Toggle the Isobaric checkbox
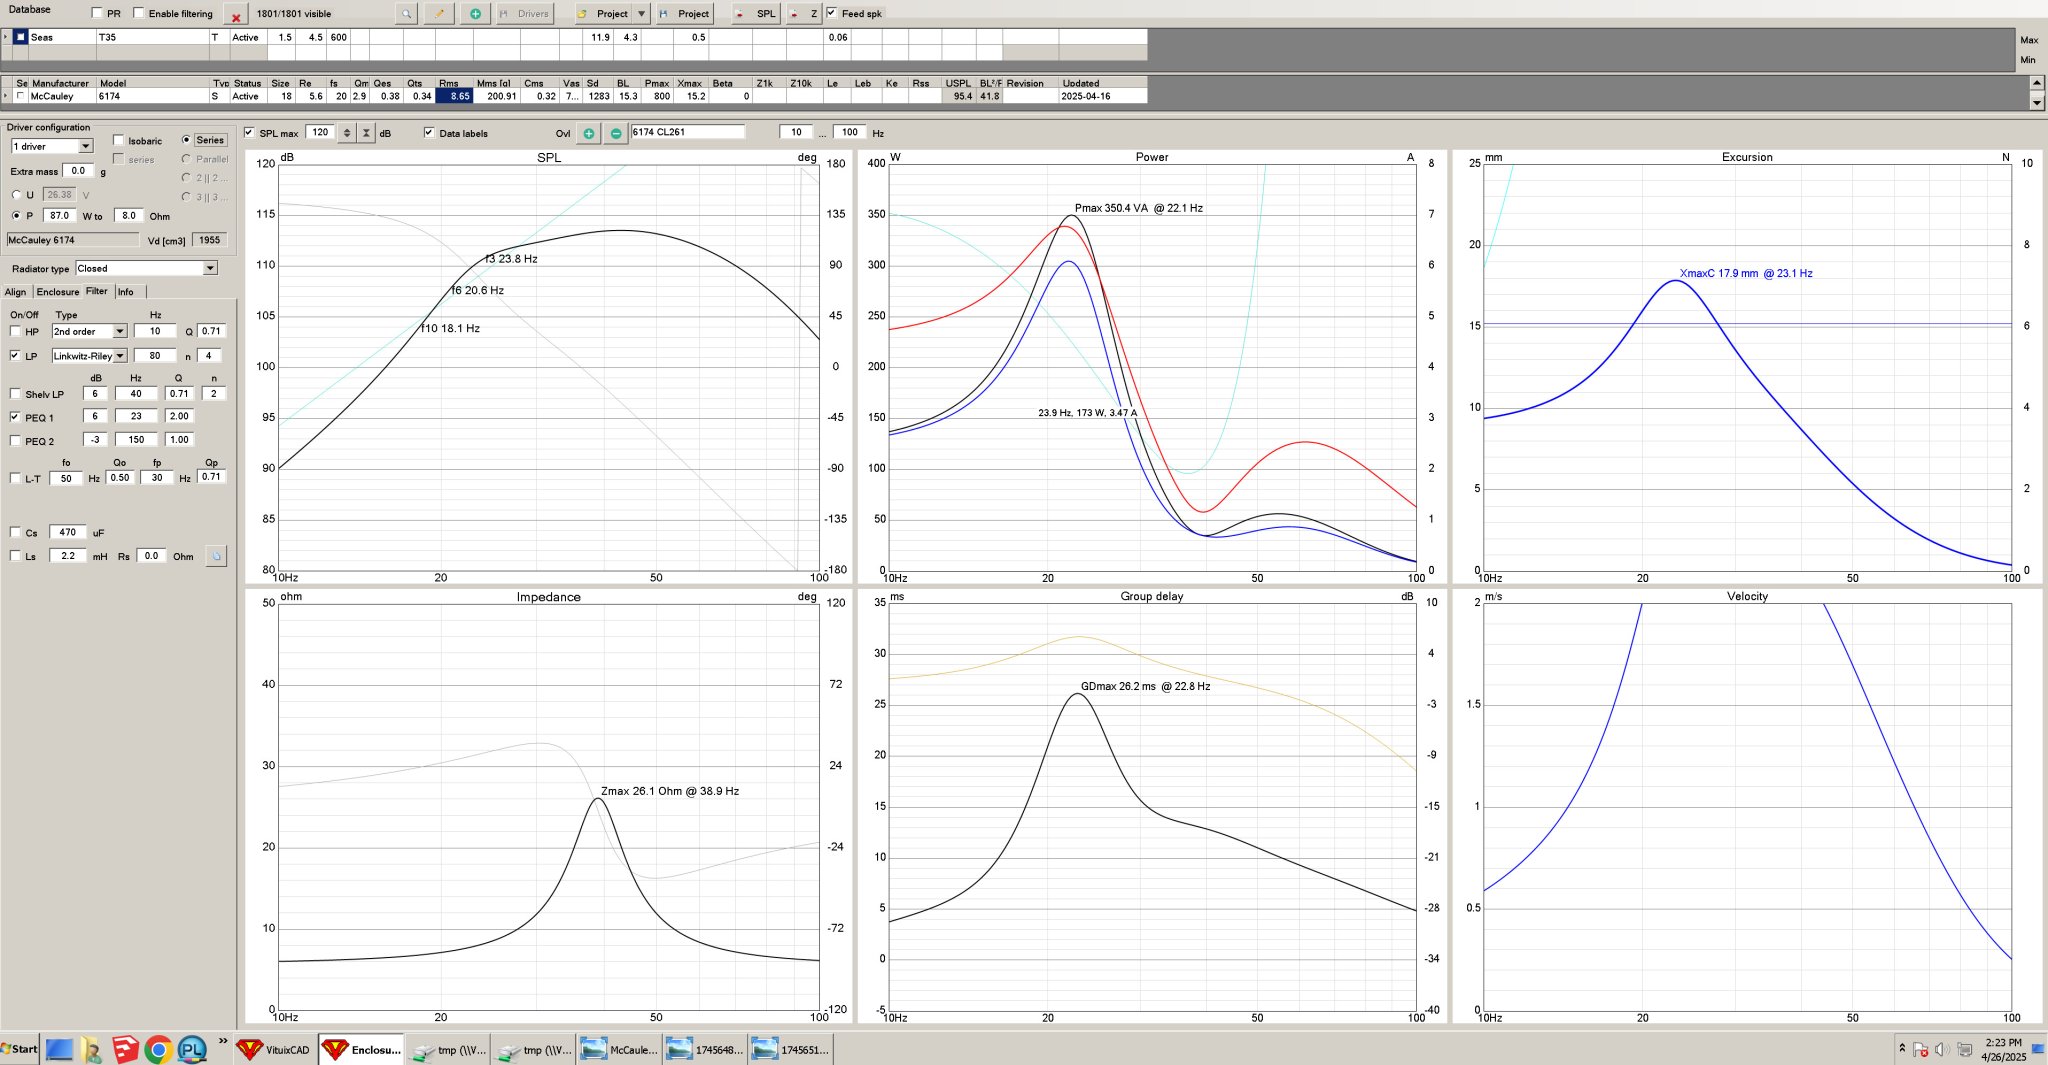 coord(119,140)
